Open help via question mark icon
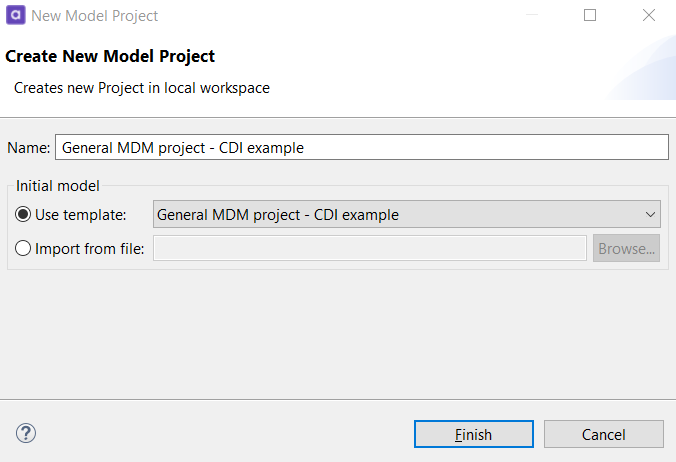The image size is (676, 462). click(26, 433)
